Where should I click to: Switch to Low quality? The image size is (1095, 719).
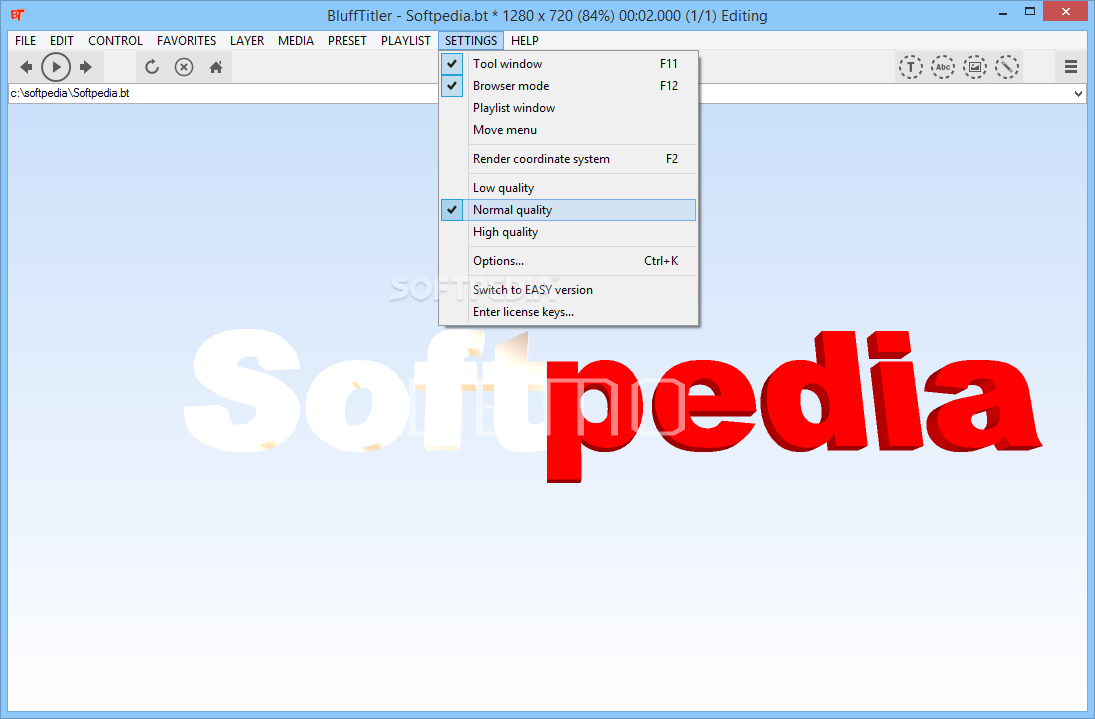(x=568, y=188)
